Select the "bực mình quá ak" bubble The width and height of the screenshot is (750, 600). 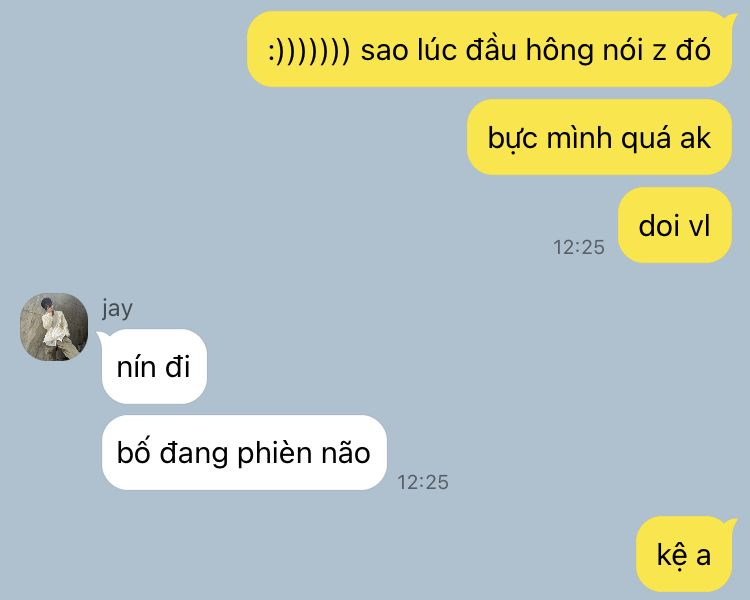599,137
